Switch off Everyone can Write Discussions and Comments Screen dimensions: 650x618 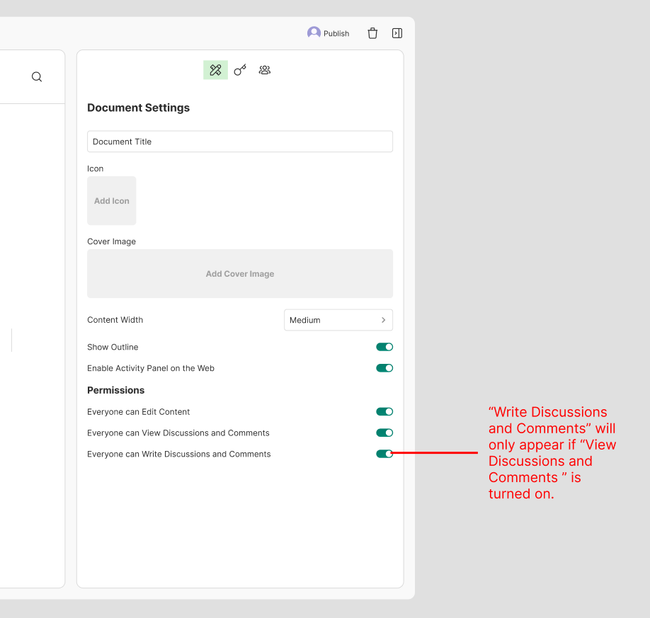click(x=384, y=454)
